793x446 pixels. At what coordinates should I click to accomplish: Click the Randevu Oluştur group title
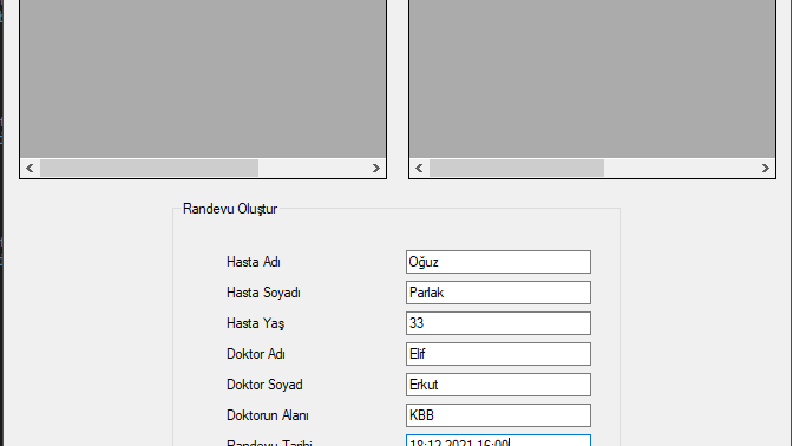(x=230, y=209)
